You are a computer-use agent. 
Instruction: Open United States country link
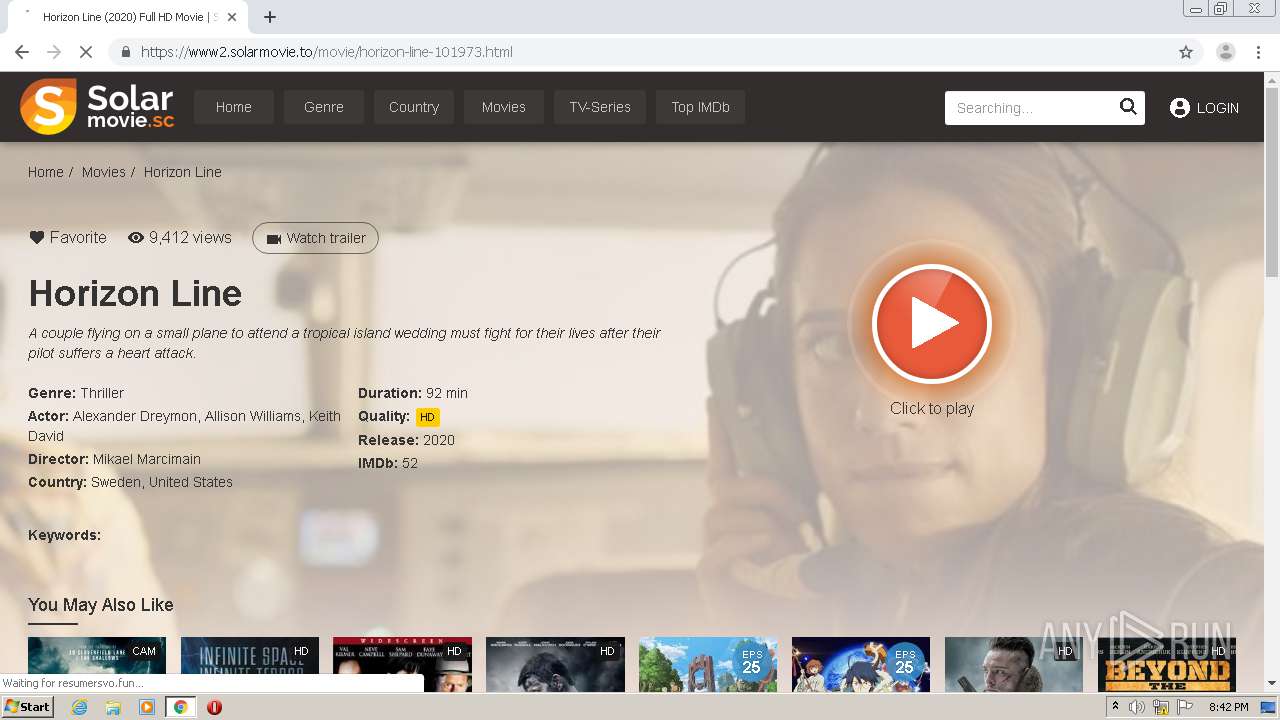pos(191,482)
